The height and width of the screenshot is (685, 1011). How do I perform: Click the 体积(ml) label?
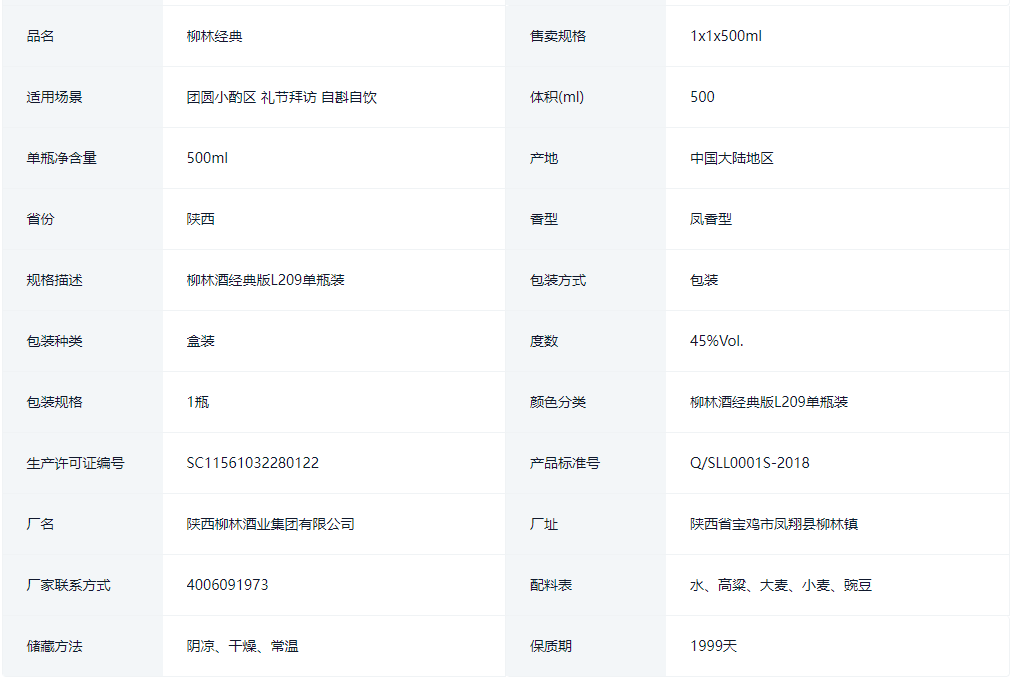[557, 97]
